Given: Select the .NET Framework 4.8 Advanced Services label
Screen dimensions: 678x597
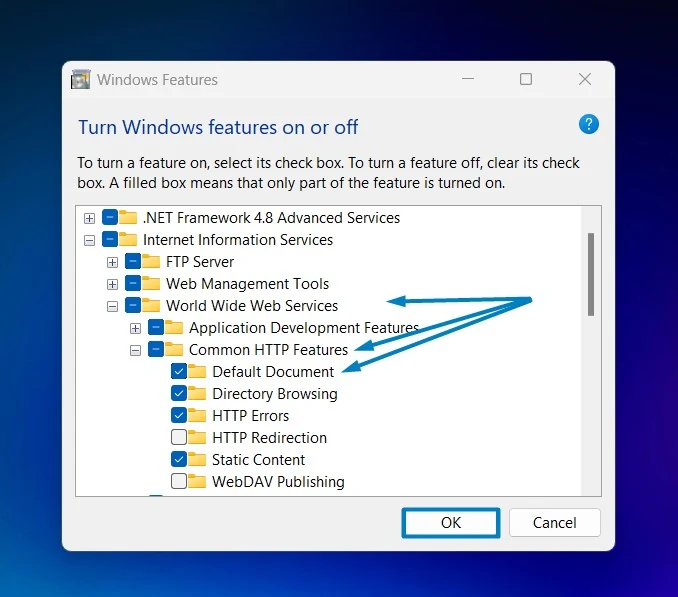Looking at the screenshot, I should (271, 217).
